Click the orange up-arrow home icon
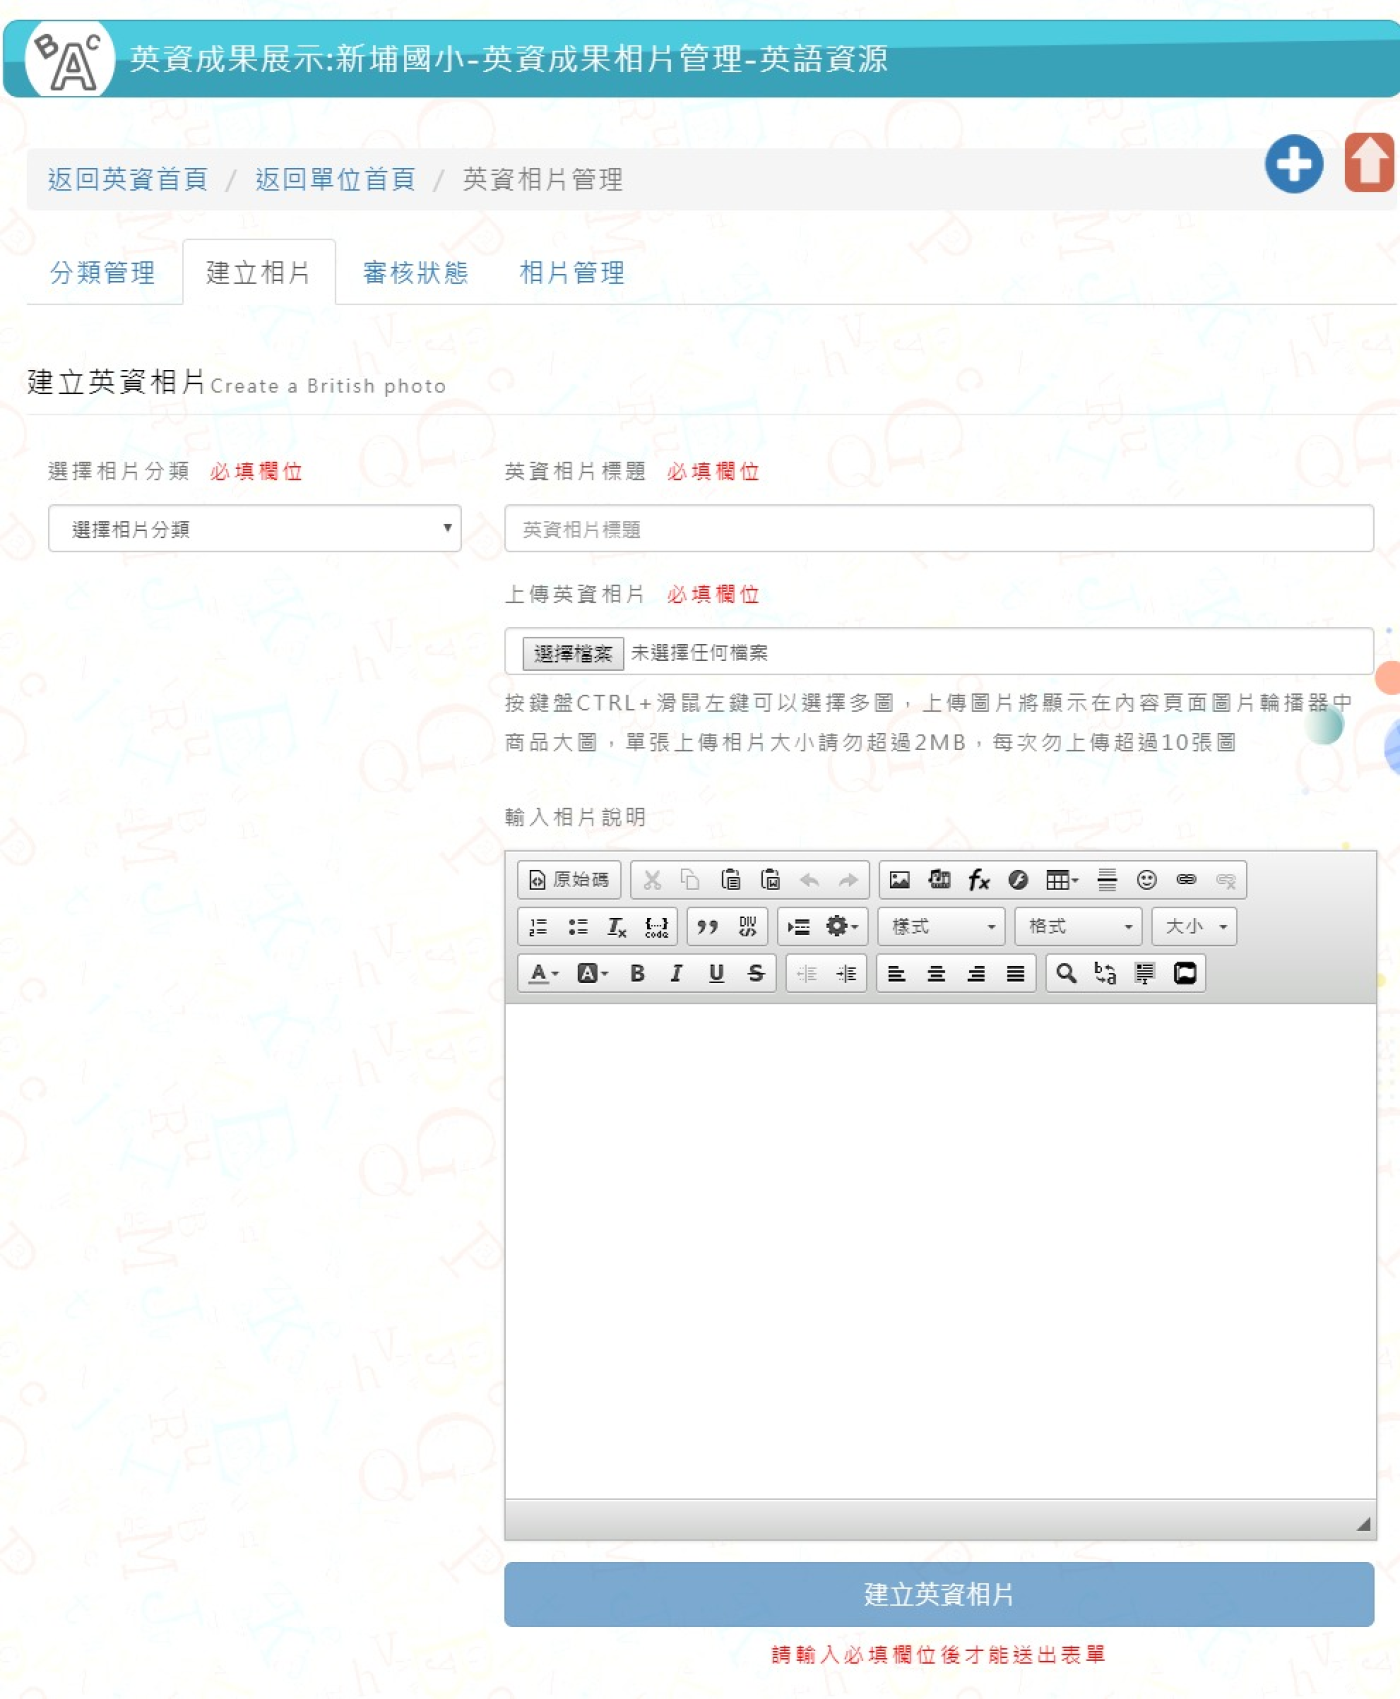This screenshot has height=1699, width=1400. pyautogui.click(x=1369, y=162)
